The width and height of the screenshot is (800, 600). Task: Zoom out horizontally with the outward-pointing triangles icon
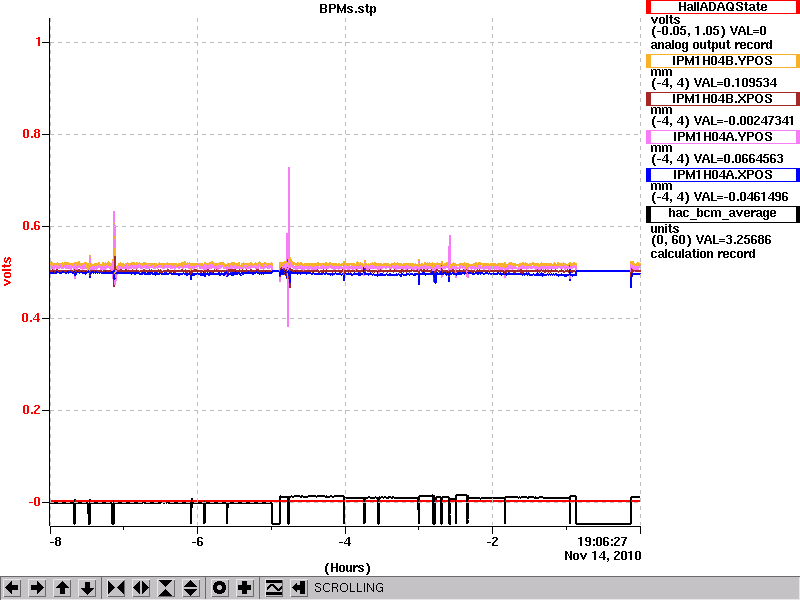[x=141, y=588]
